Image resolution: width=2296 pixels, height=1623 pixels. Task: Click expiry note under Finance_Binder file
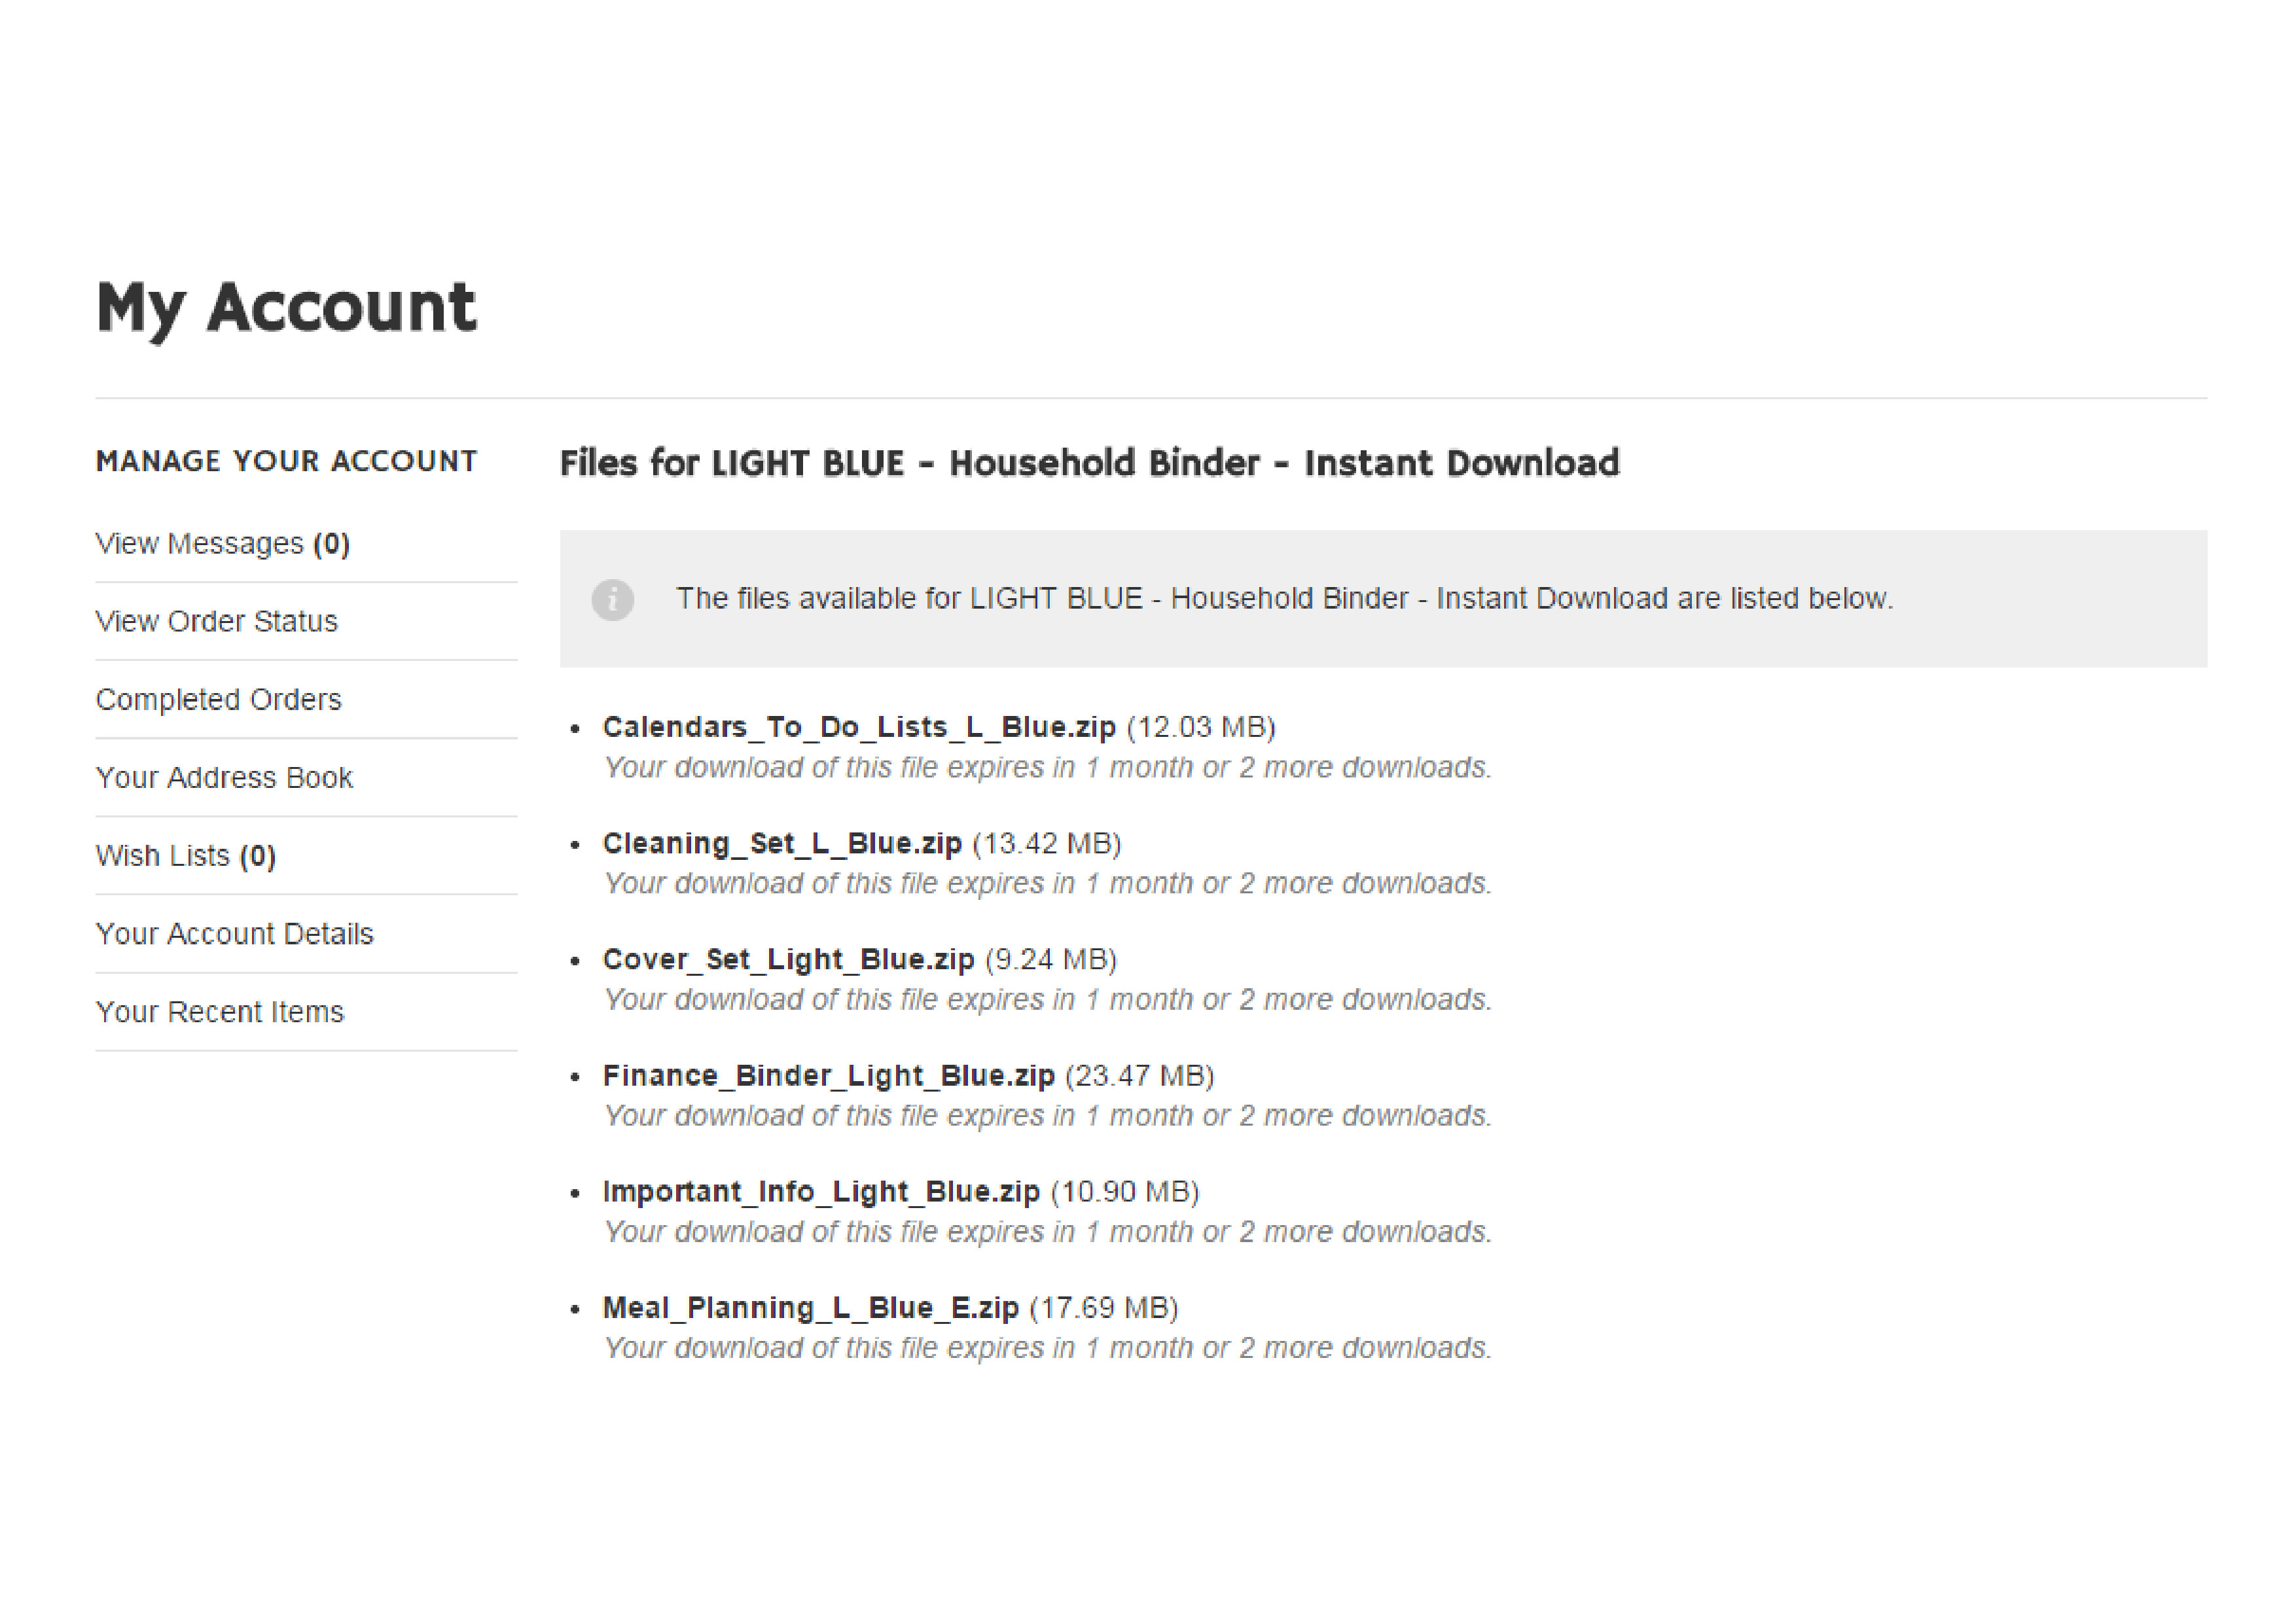pyautogui.click(x=1047, y=1115)
